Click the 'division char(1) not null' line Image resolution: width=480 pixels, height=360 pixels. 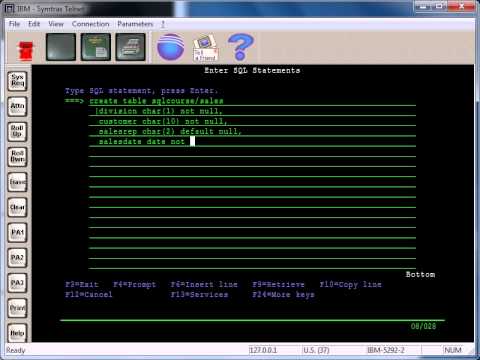tap(159, 111)
